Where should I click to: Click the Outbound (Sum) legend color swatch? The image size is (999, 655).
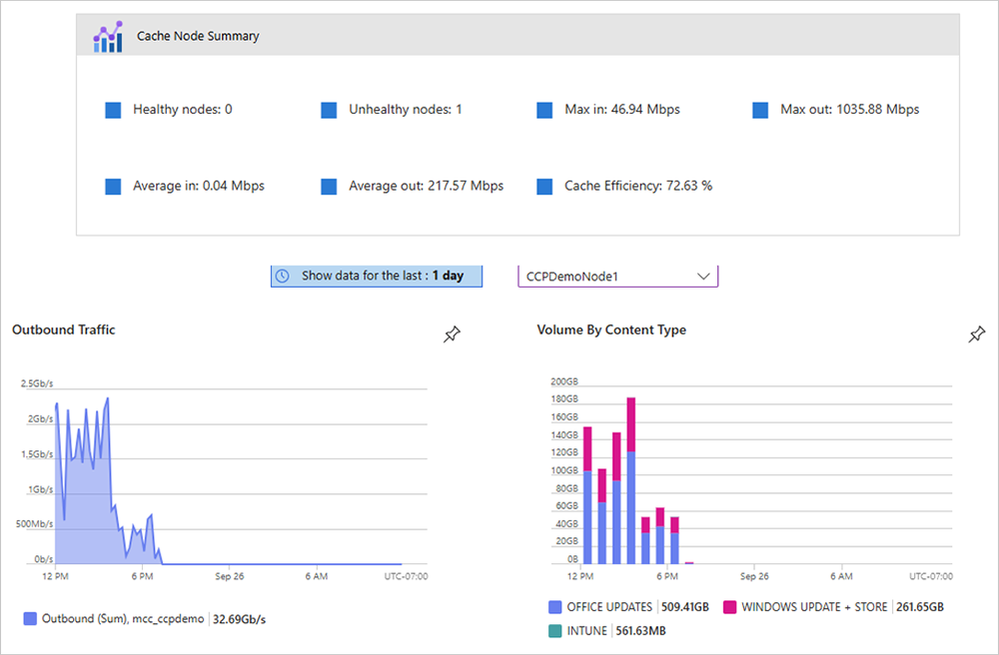pos(30,619)
